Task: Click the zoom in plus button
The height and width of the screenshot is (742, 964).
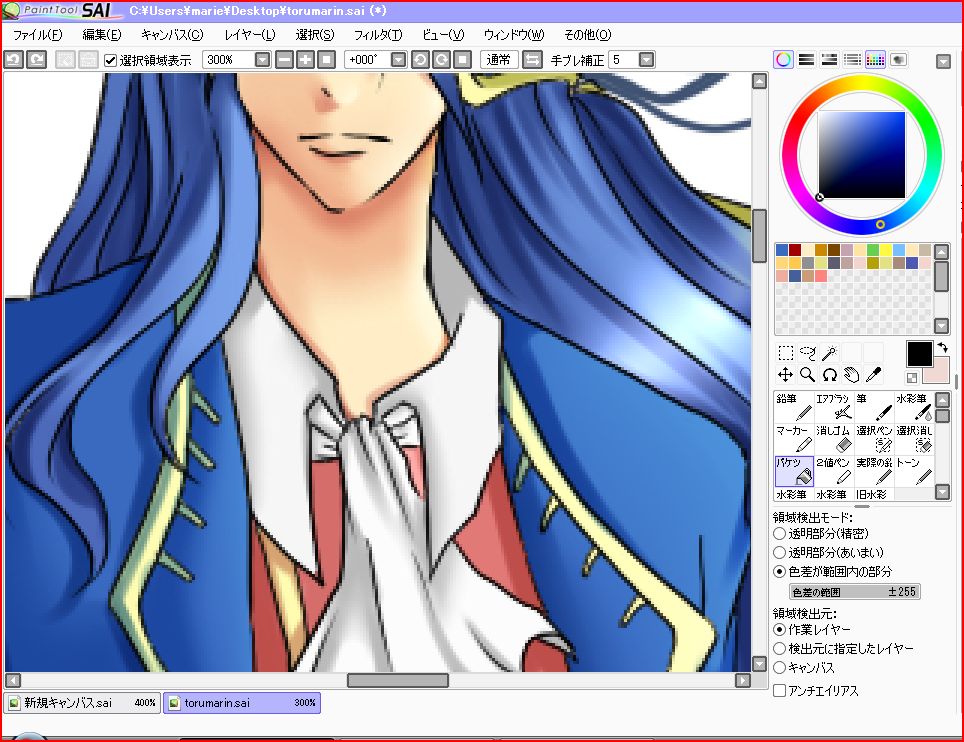Action: (x=305, y=60)
